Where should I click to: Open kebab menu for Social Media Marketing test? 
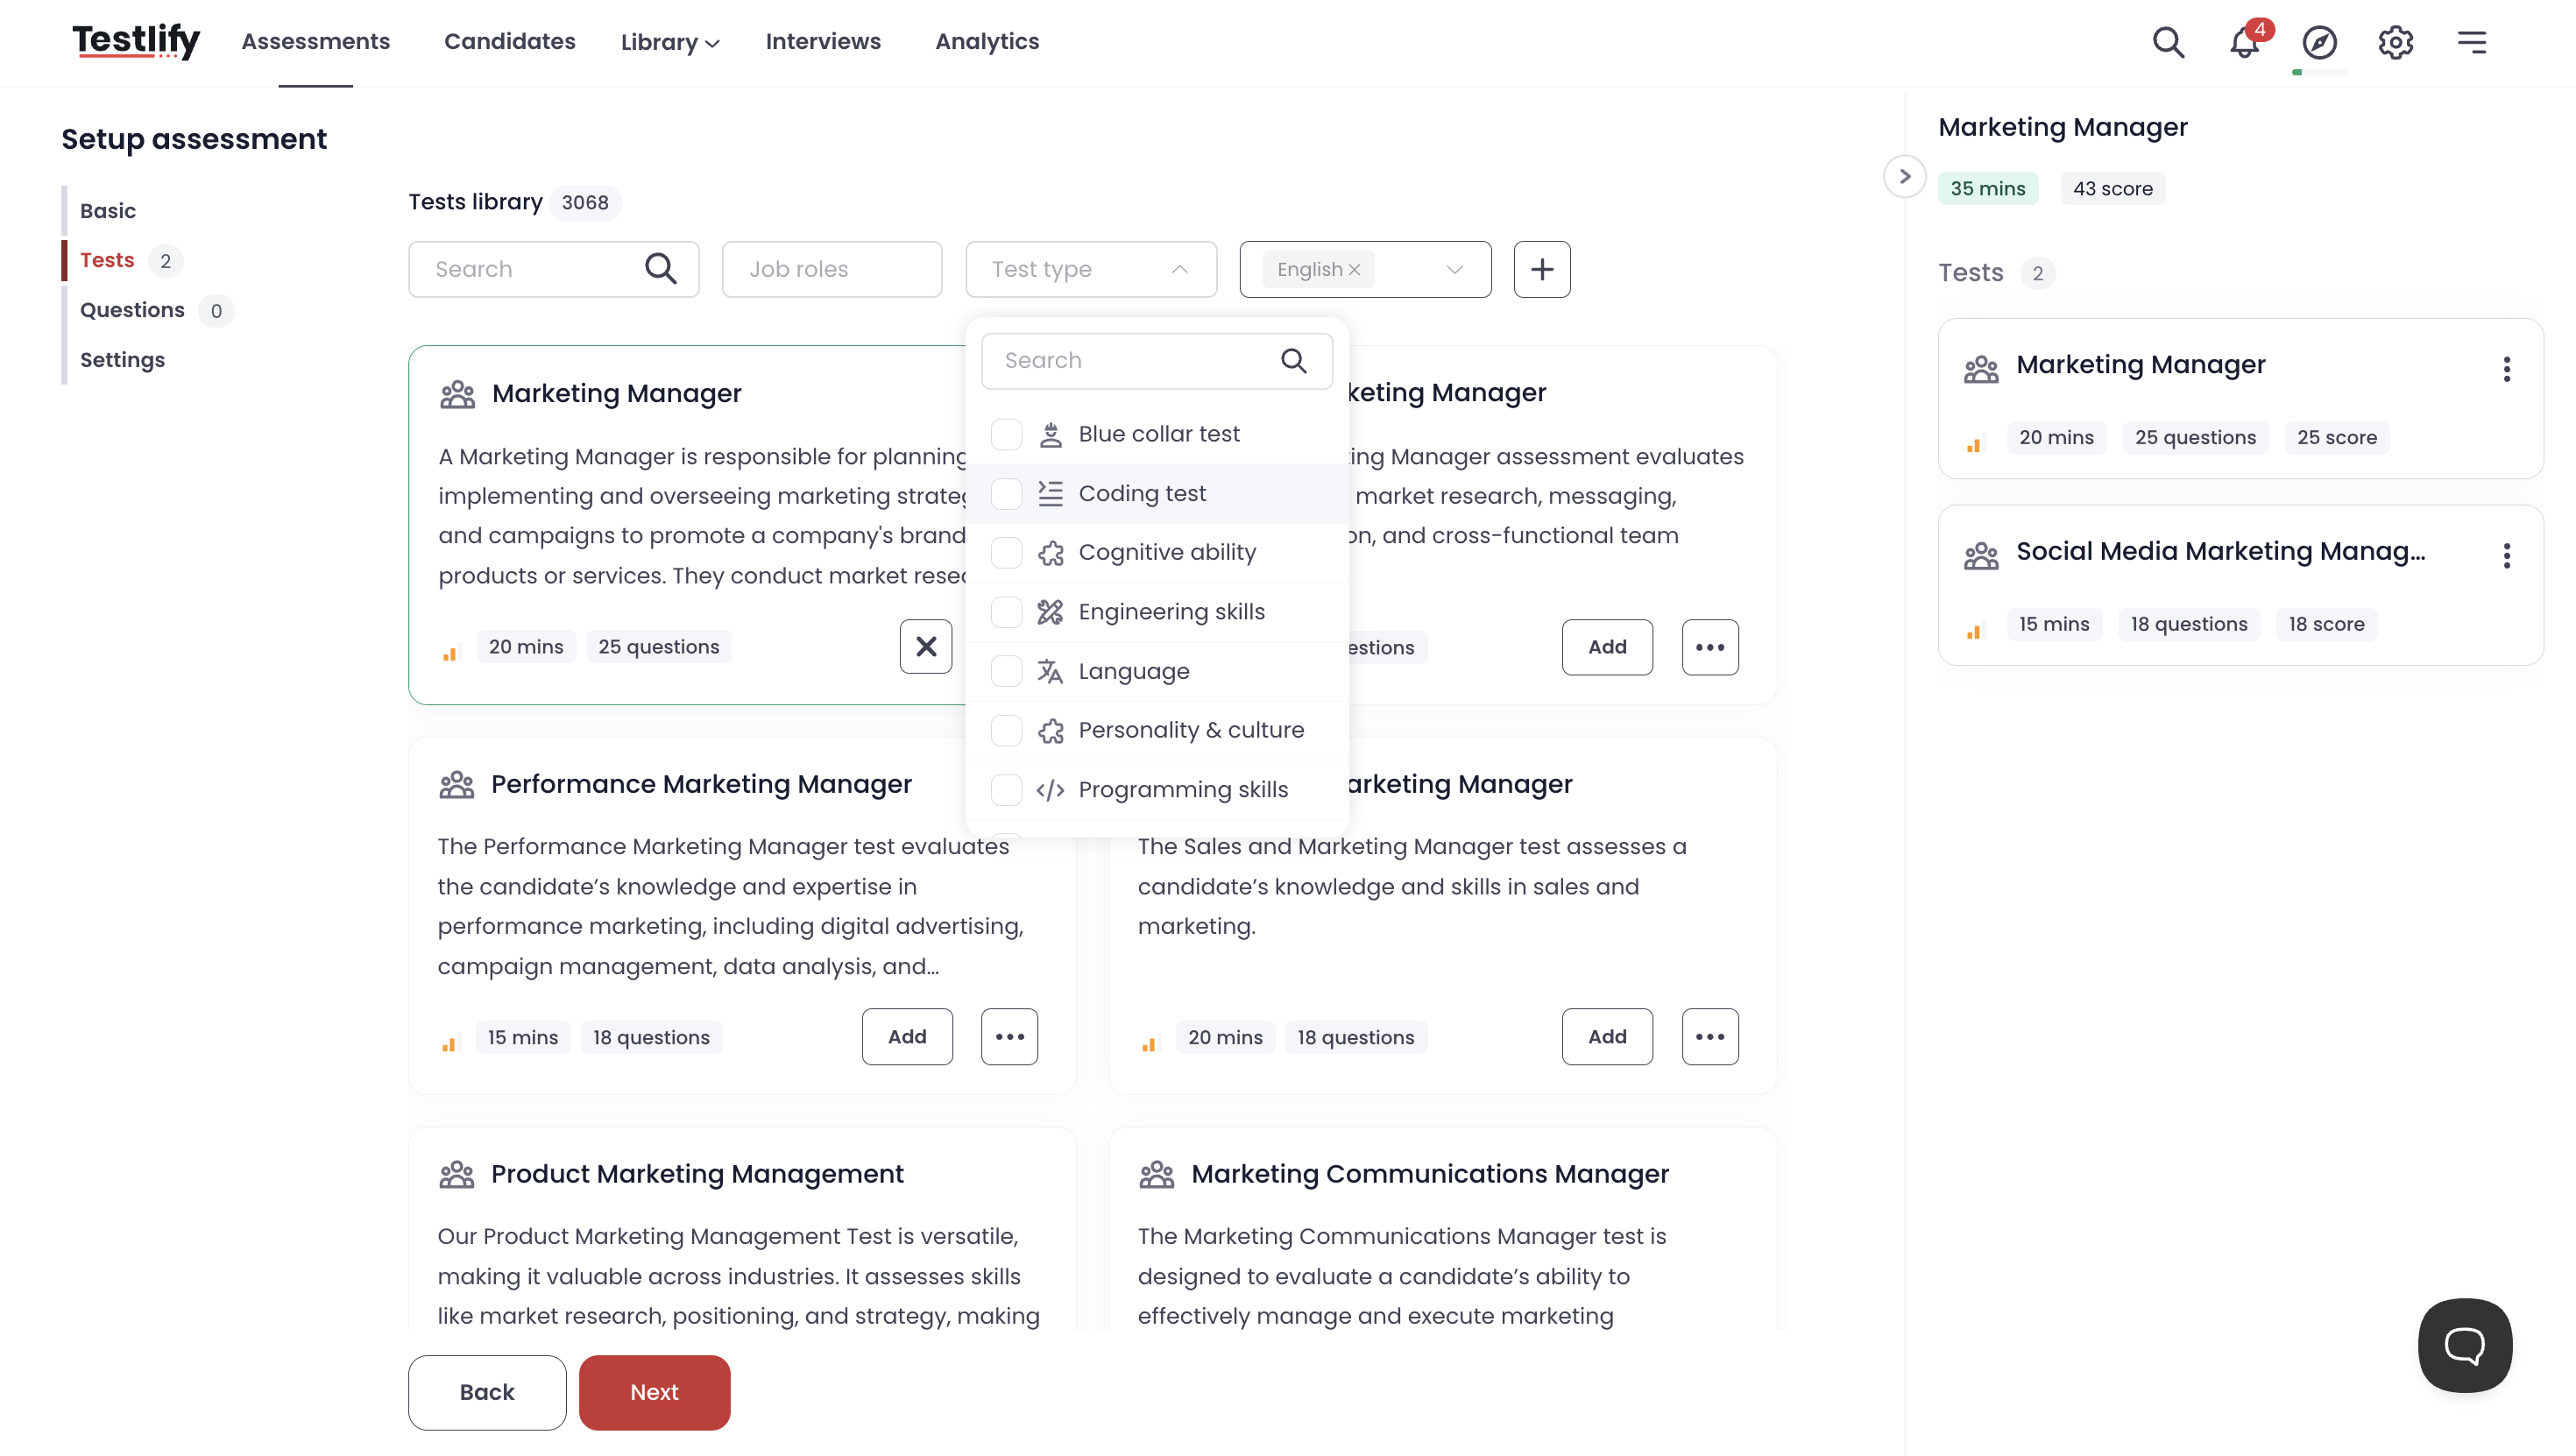point(2506,556)
